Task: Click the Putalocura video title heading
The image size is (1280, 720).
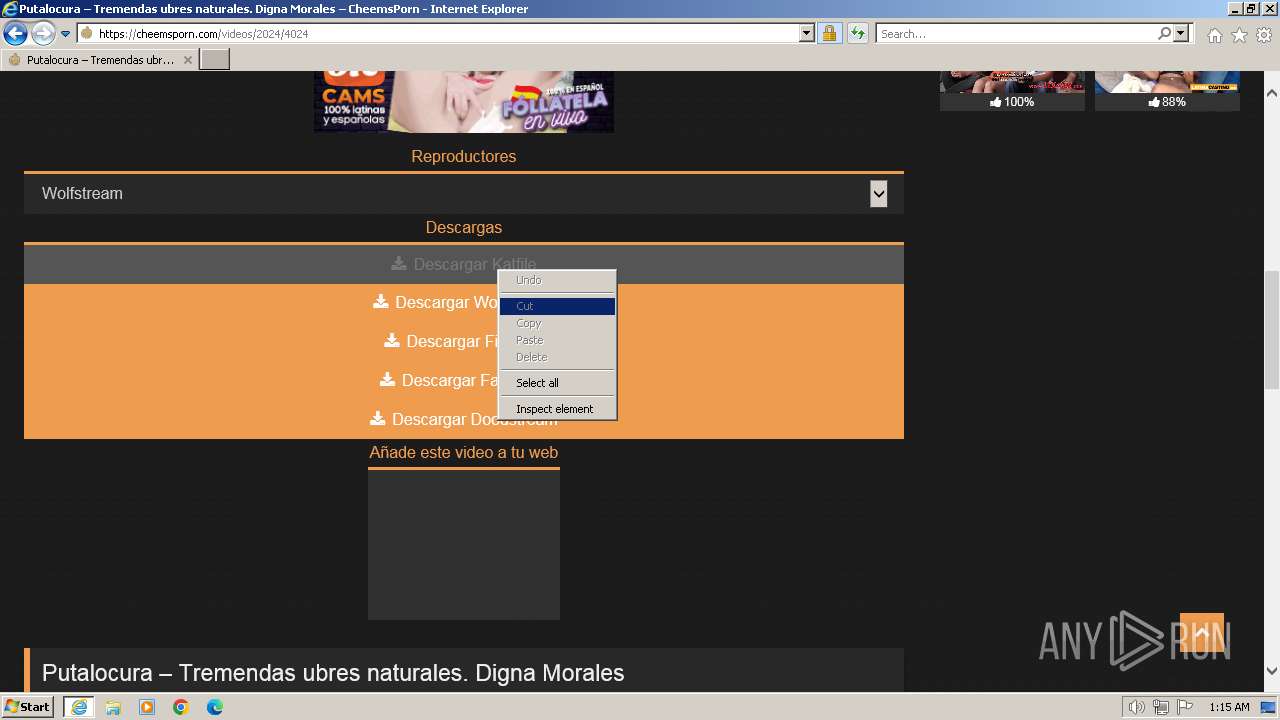Action: (333, 673)
